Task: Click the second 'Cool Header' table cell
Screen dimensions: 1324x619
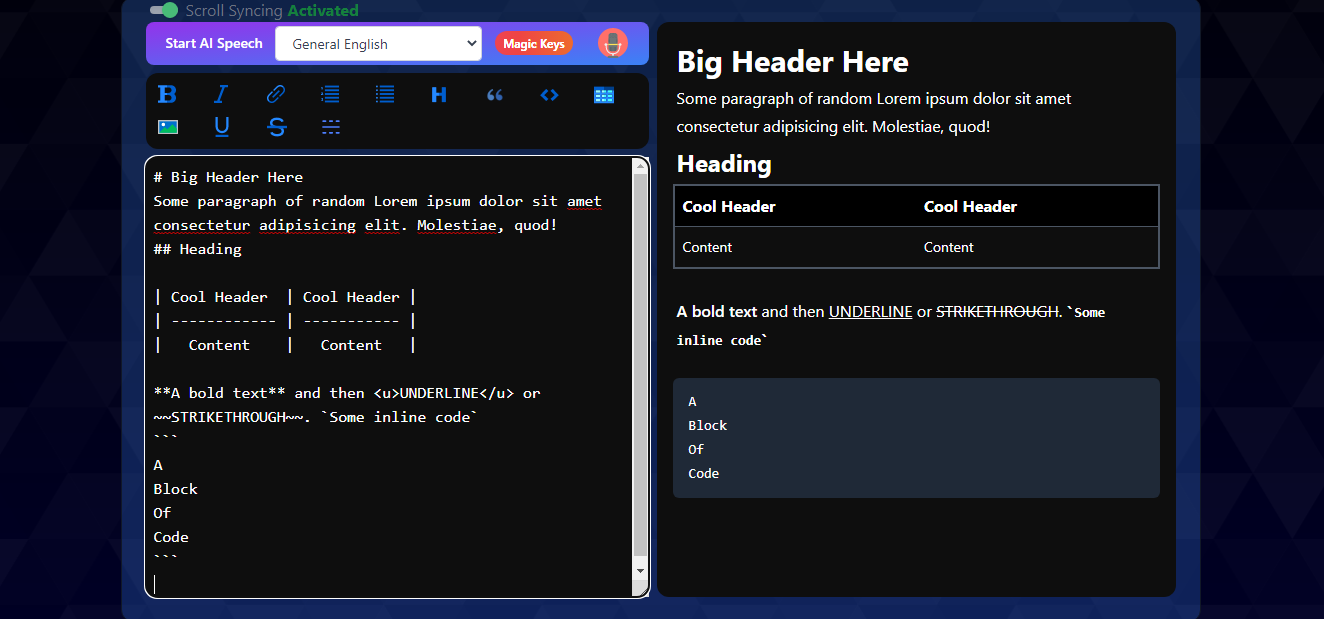Action: coord(1037,206)
